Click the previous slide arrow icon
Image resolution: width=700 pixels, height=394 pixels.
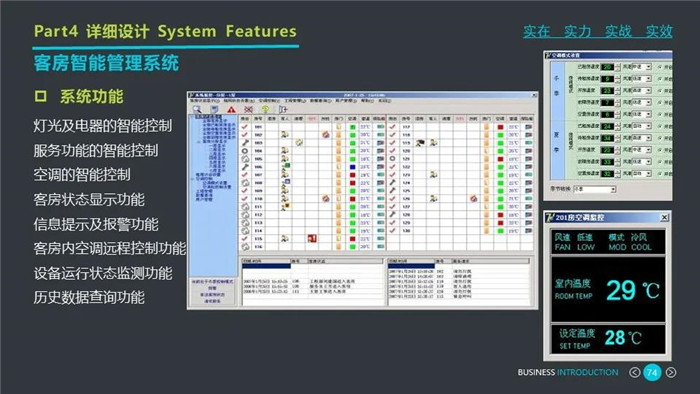click(x=634, y=372)
